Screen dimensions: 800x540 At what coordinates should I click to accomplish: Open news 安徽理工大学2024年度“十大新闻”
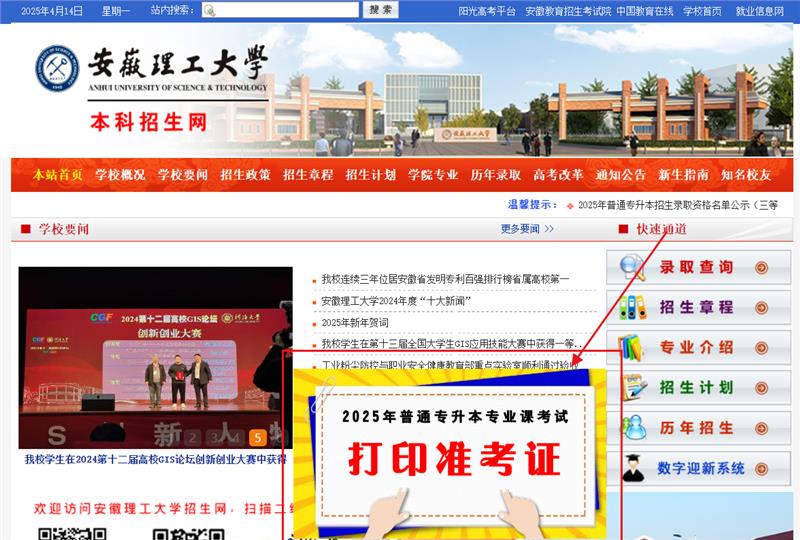(396, 301)
